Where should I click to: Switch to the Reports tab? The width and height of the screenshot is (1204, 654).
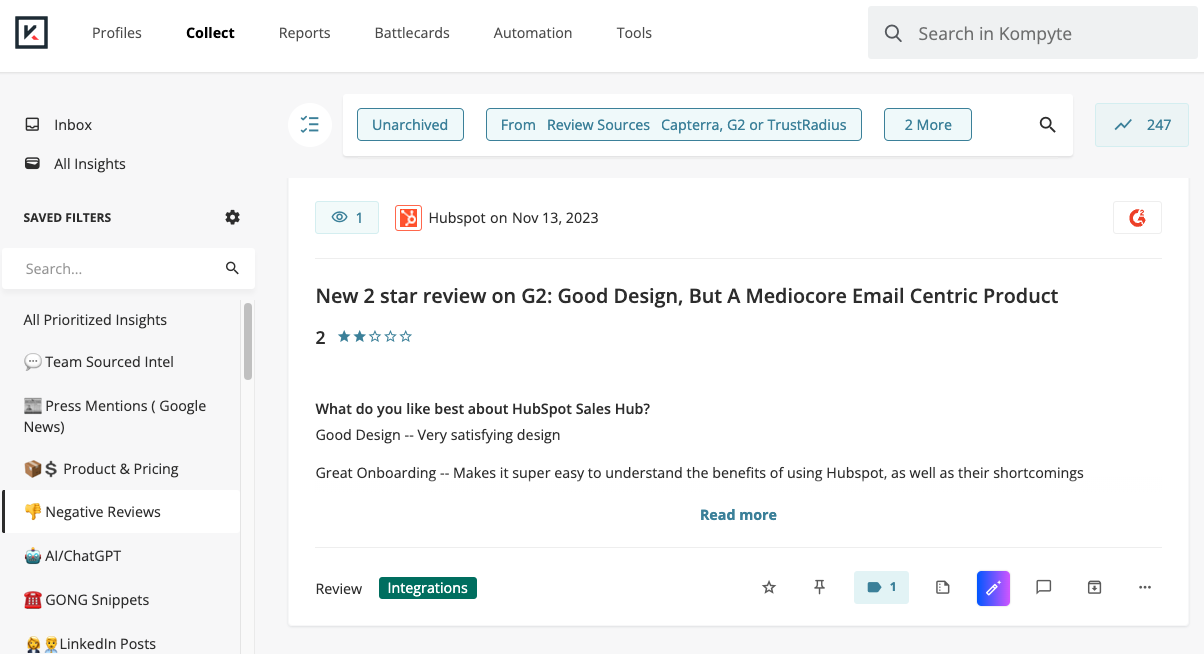point(304,33)
